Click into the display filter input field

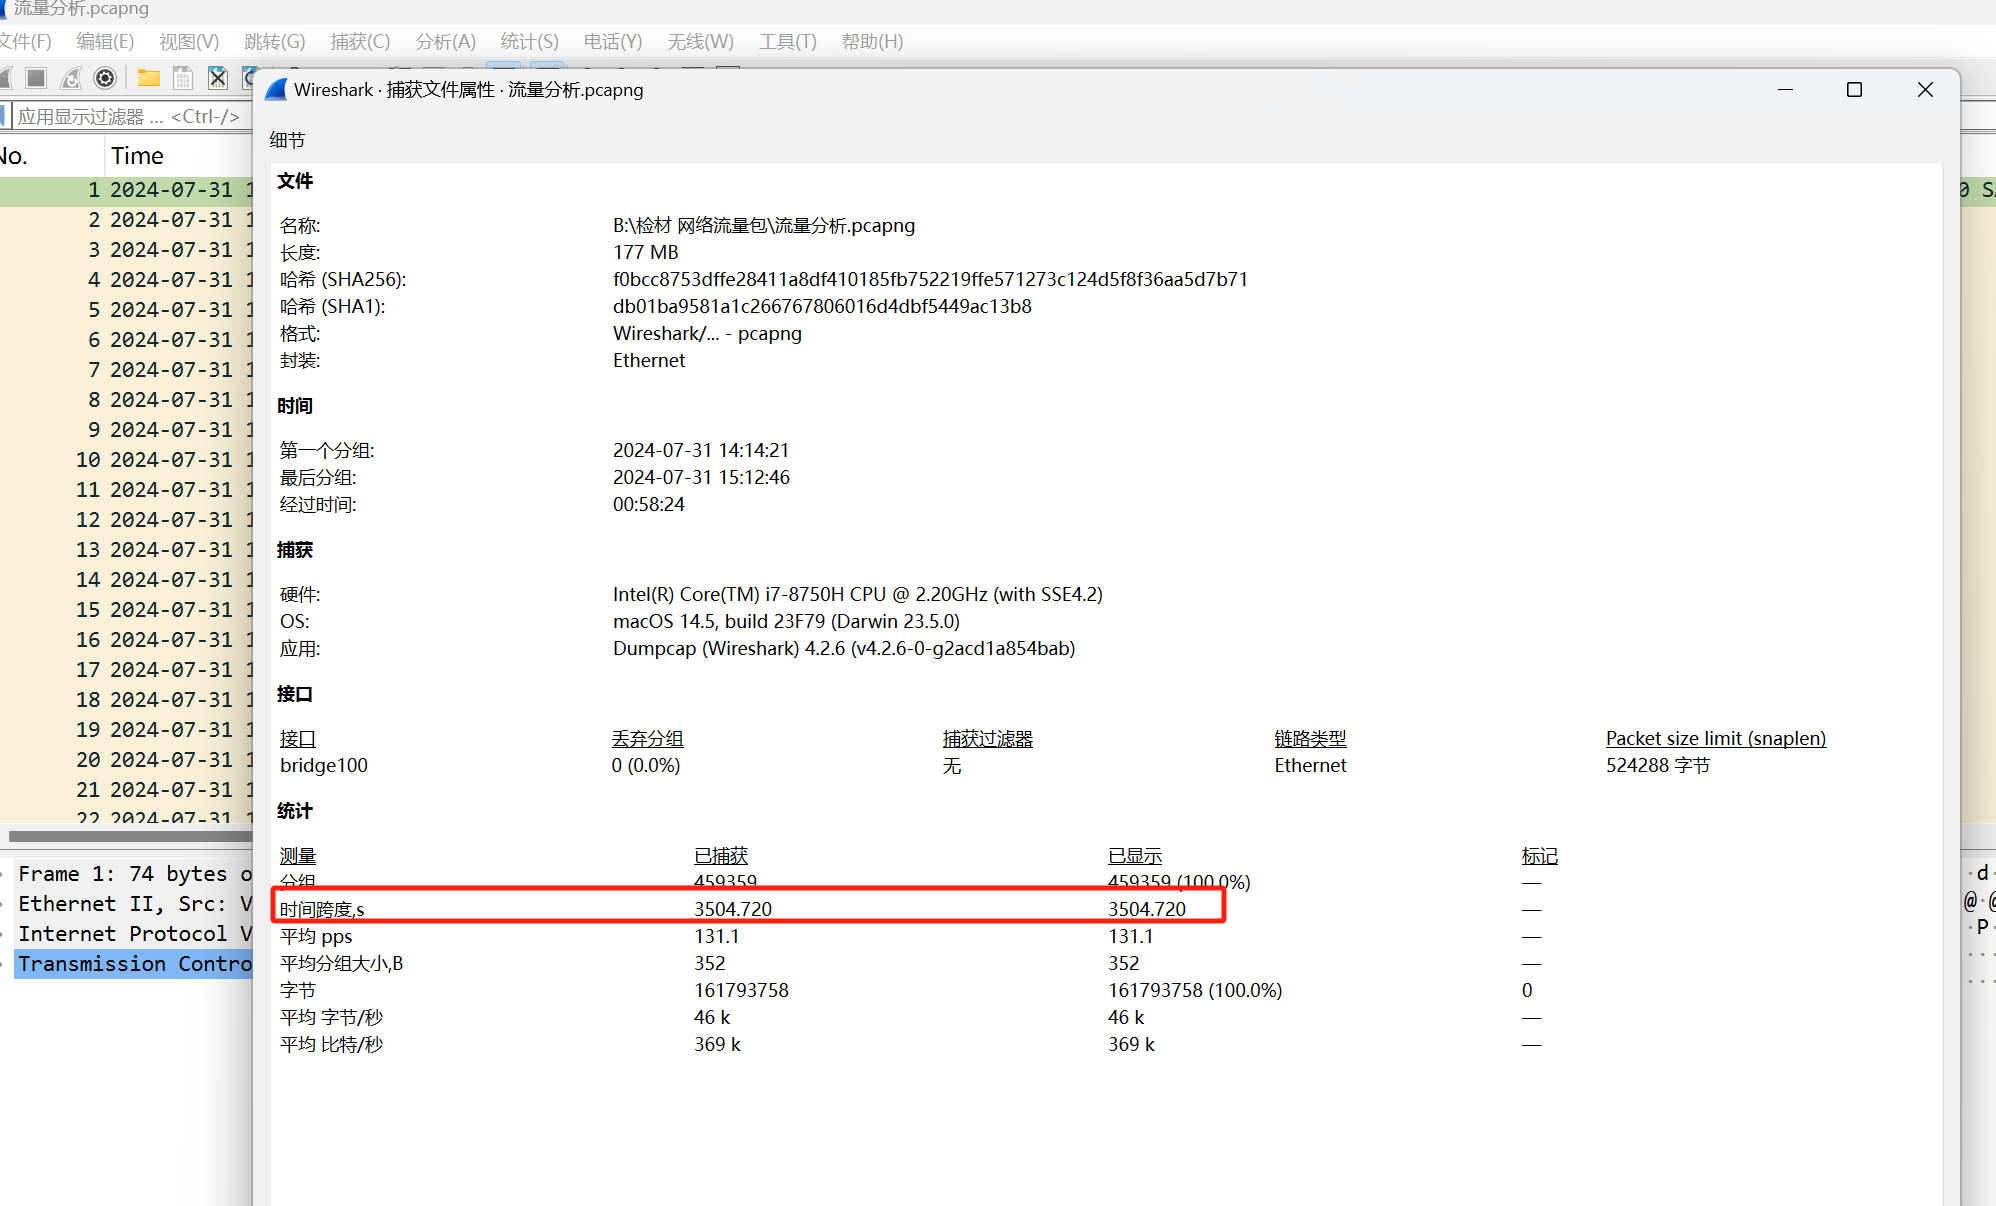point(130,117)
